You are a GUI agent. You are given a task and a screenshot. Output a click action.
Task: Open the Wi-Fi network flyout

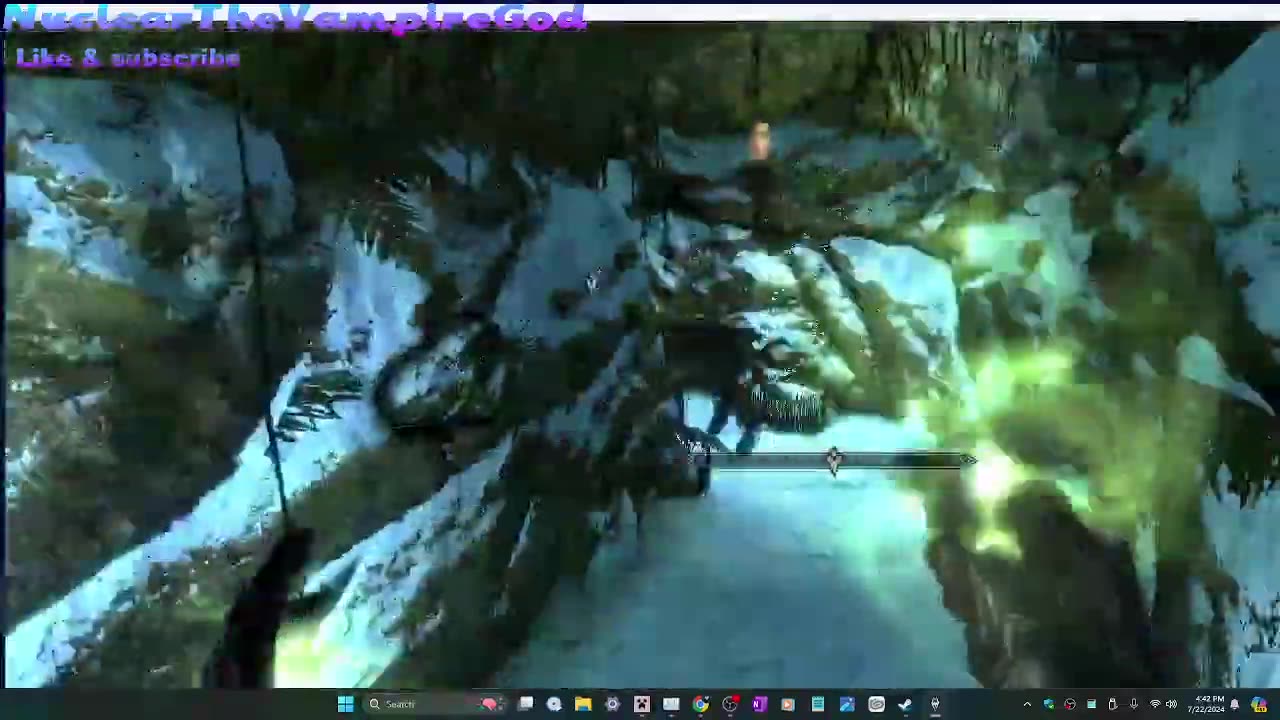click(1155, 704)
